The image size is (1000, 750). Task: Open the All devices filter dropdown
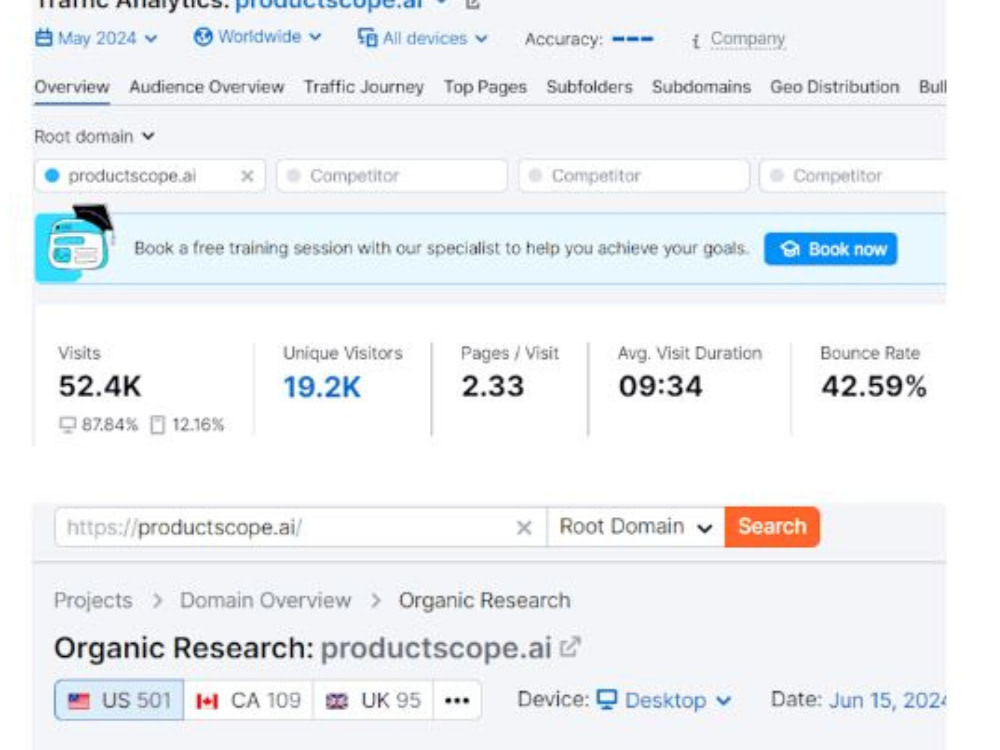(423, 38)
